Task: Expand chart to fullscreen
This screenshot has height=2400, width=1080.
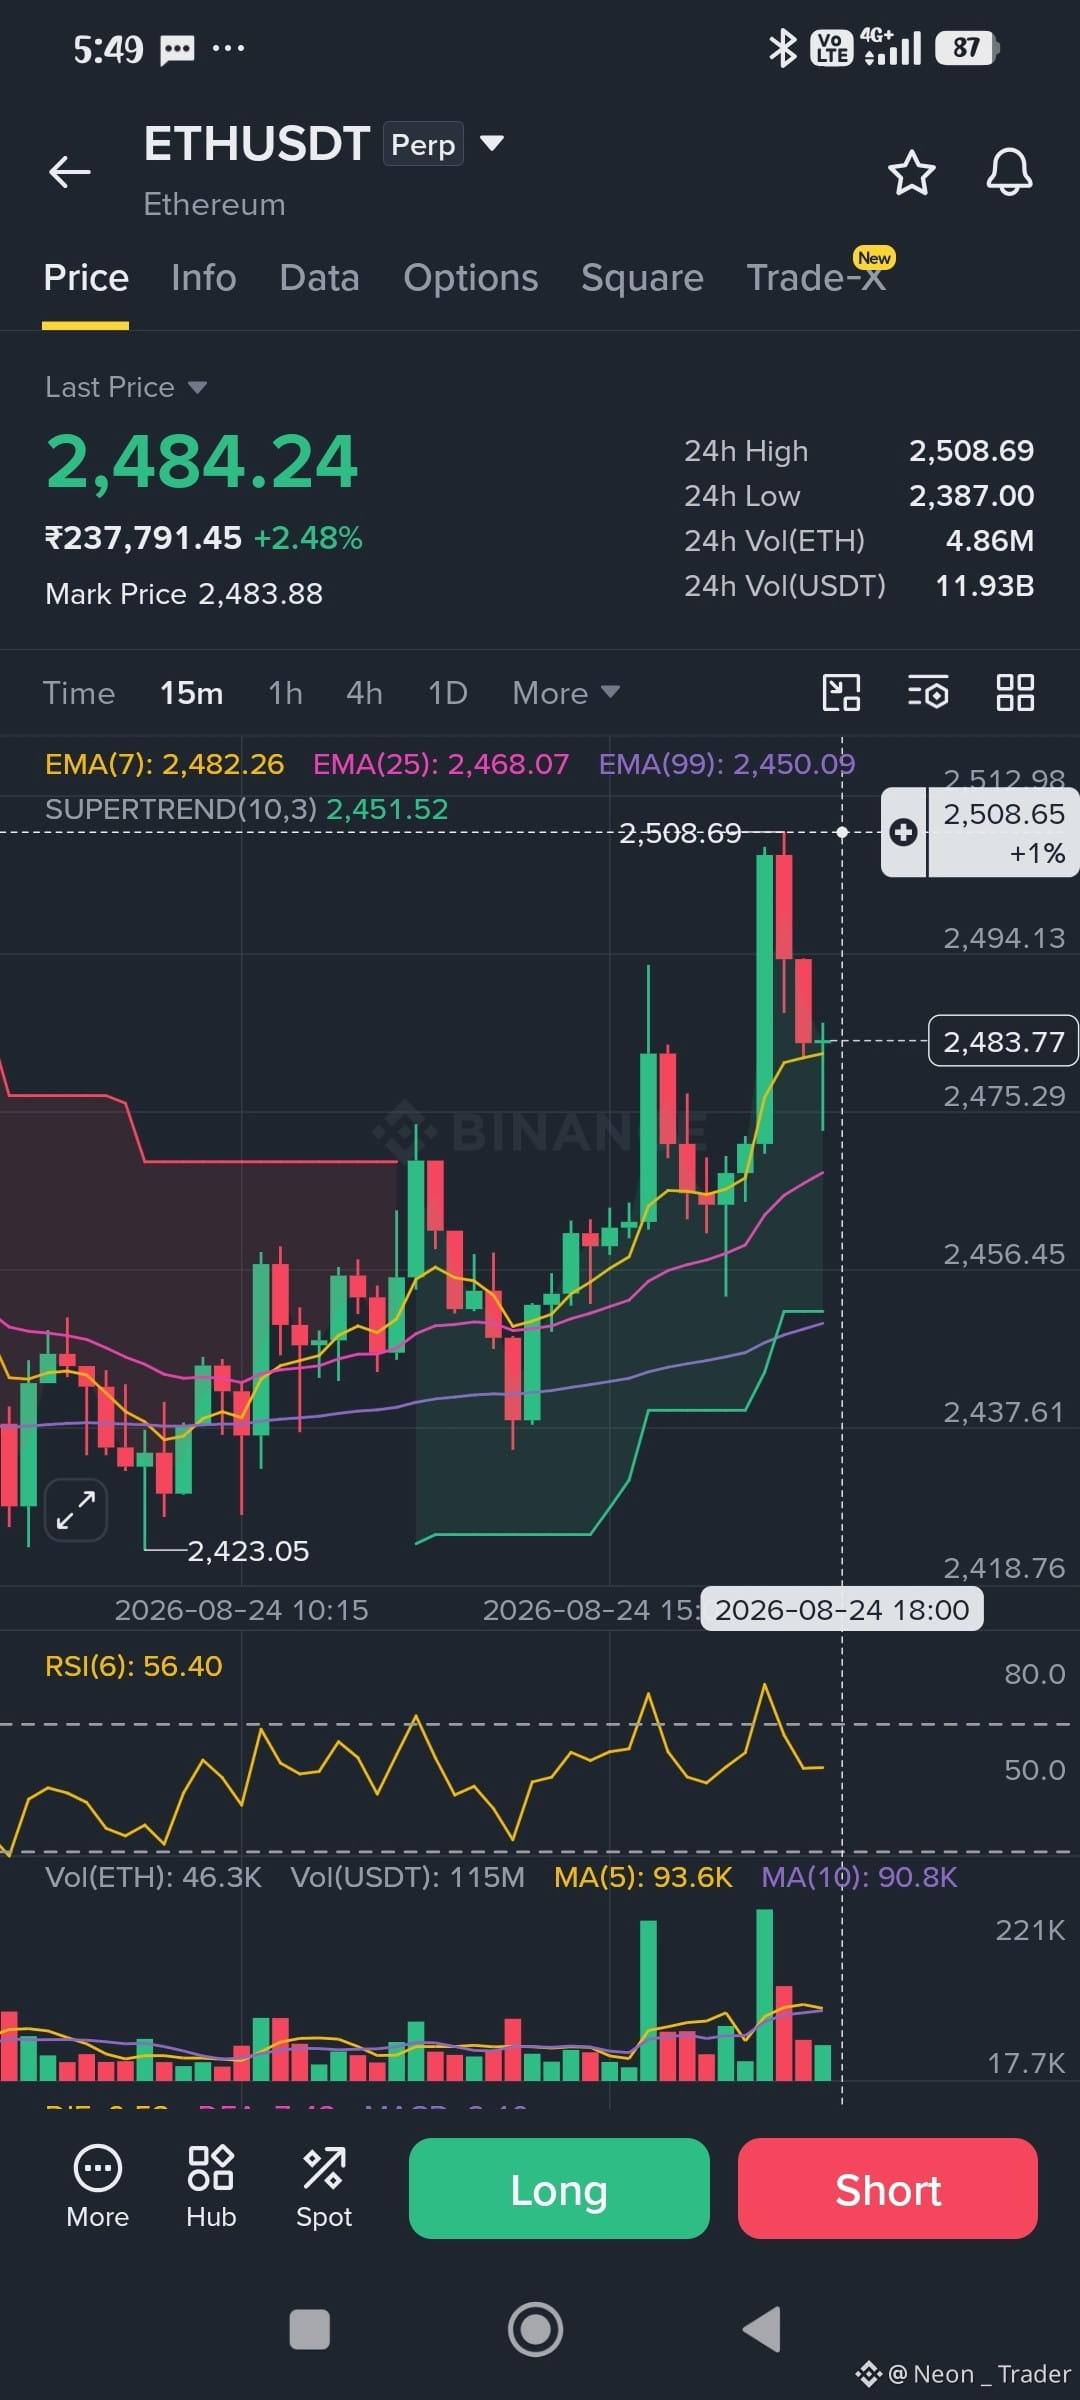Action: (x=76, y=1510)
